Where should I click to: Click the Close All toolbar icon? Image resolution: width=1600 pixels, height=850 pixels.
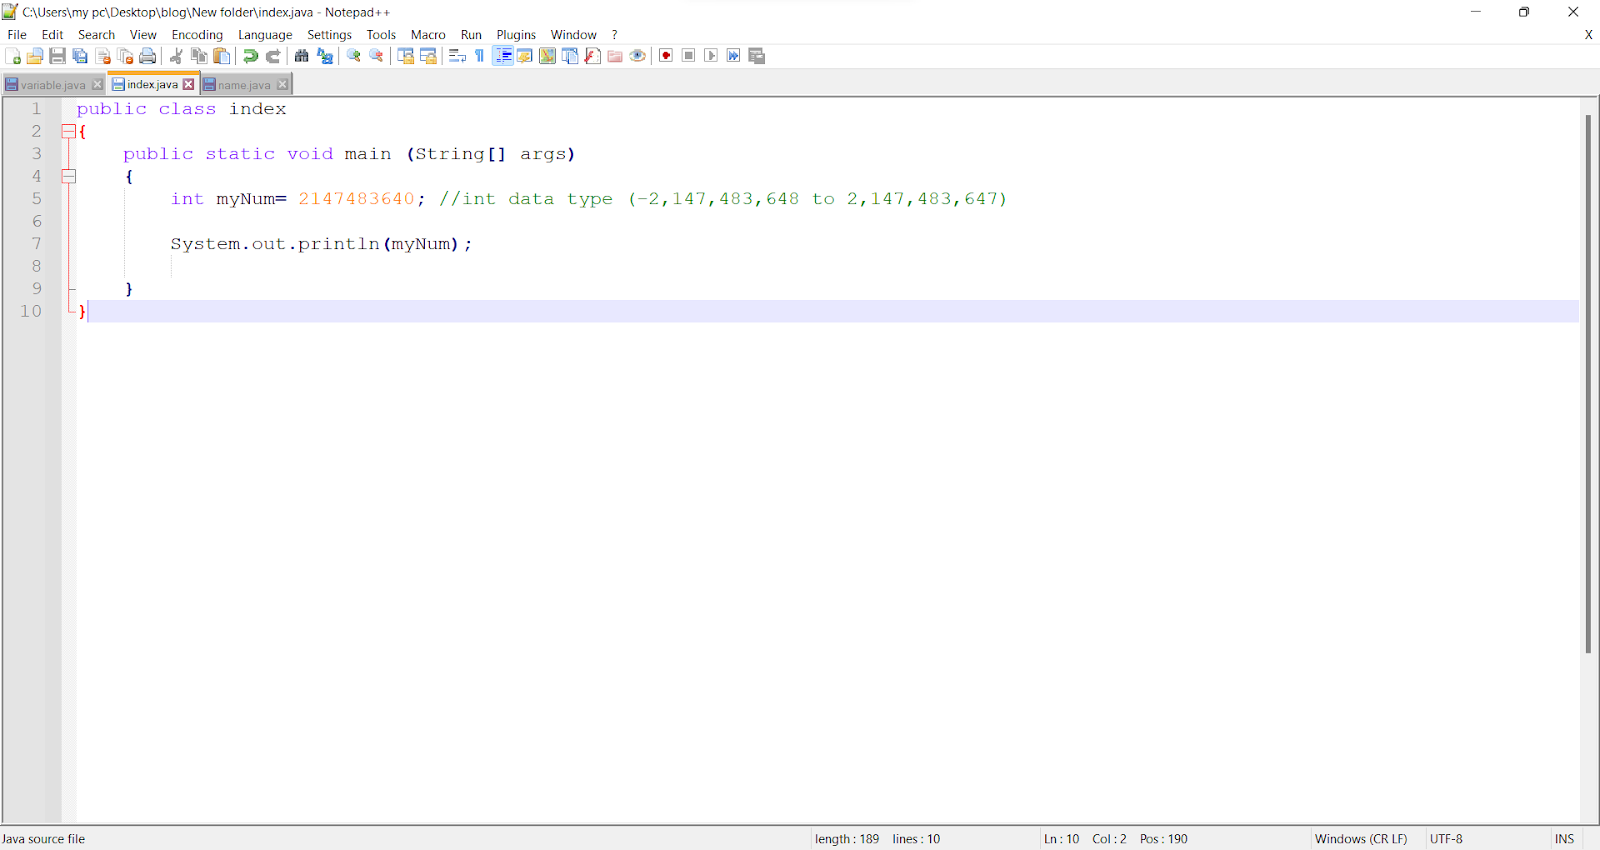pyautogui.click(x=125, y=56)
